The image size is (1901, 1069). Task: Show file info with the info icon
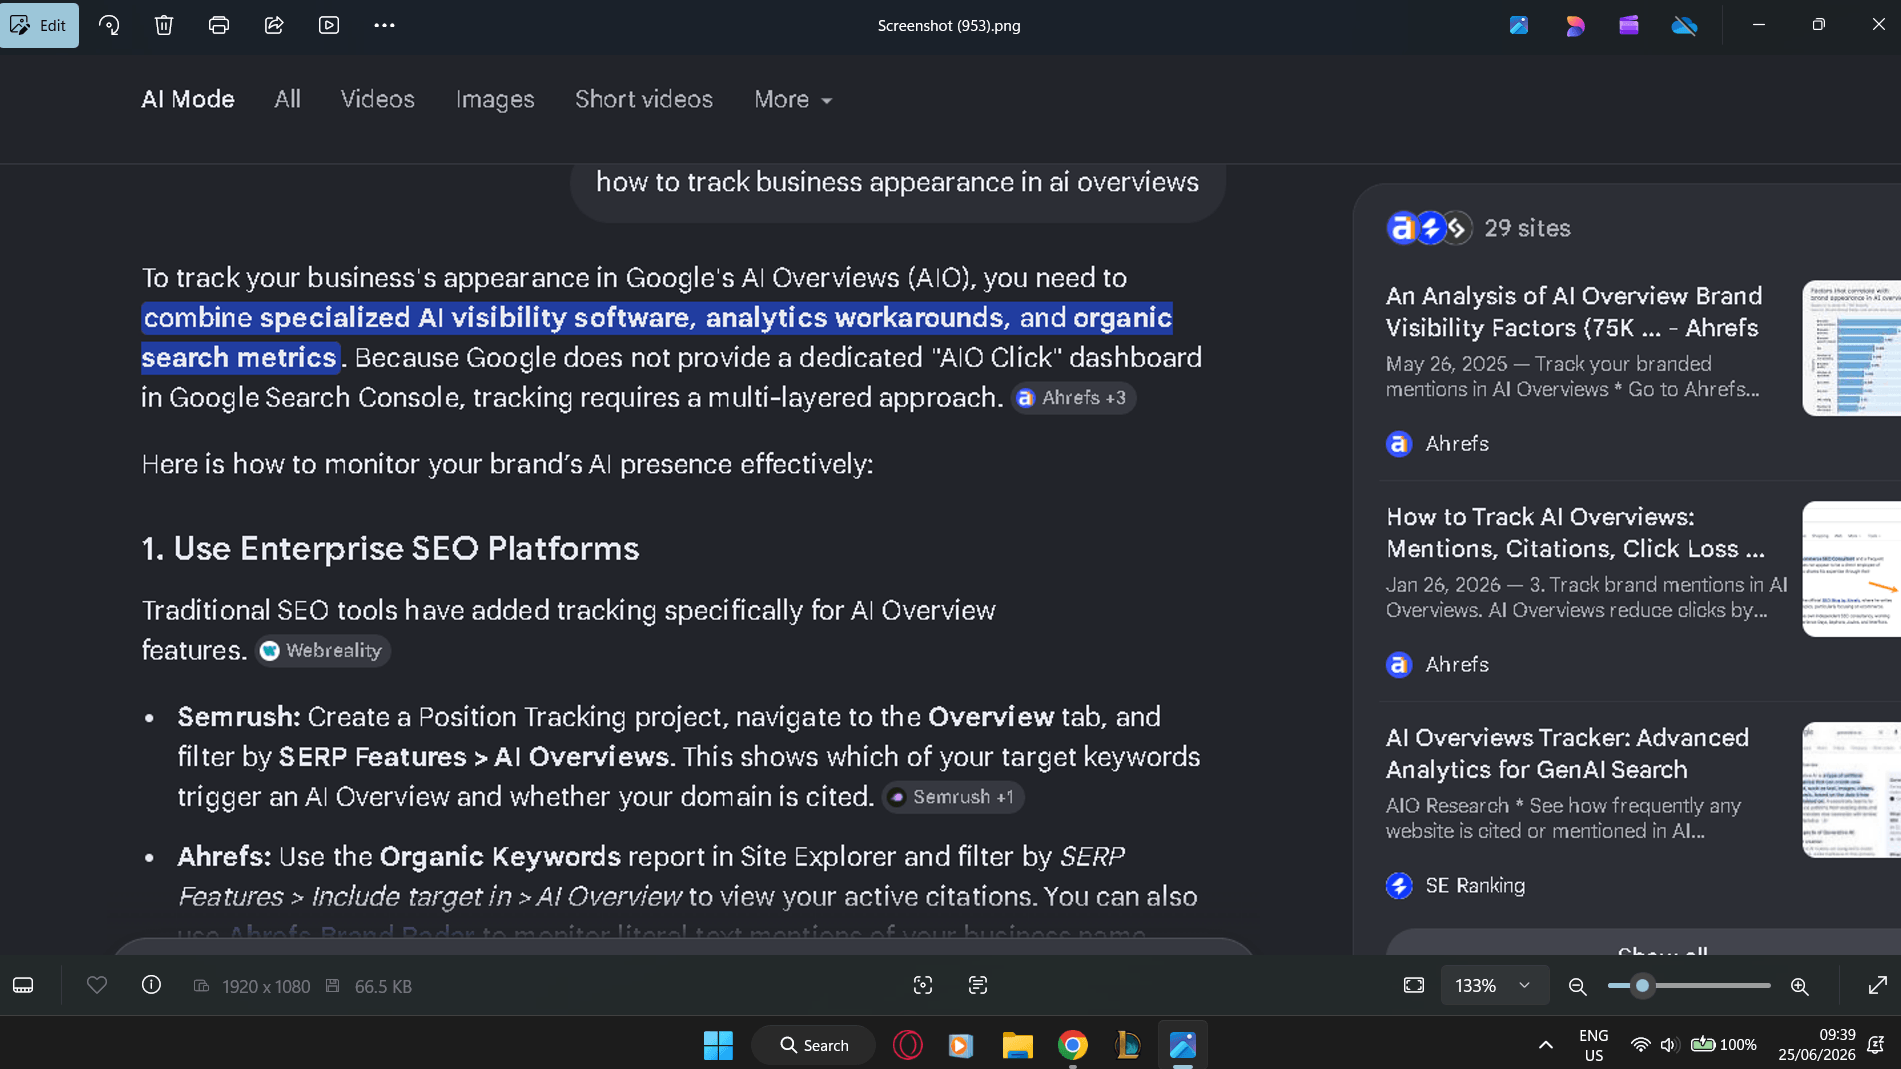tap(151, 985)
